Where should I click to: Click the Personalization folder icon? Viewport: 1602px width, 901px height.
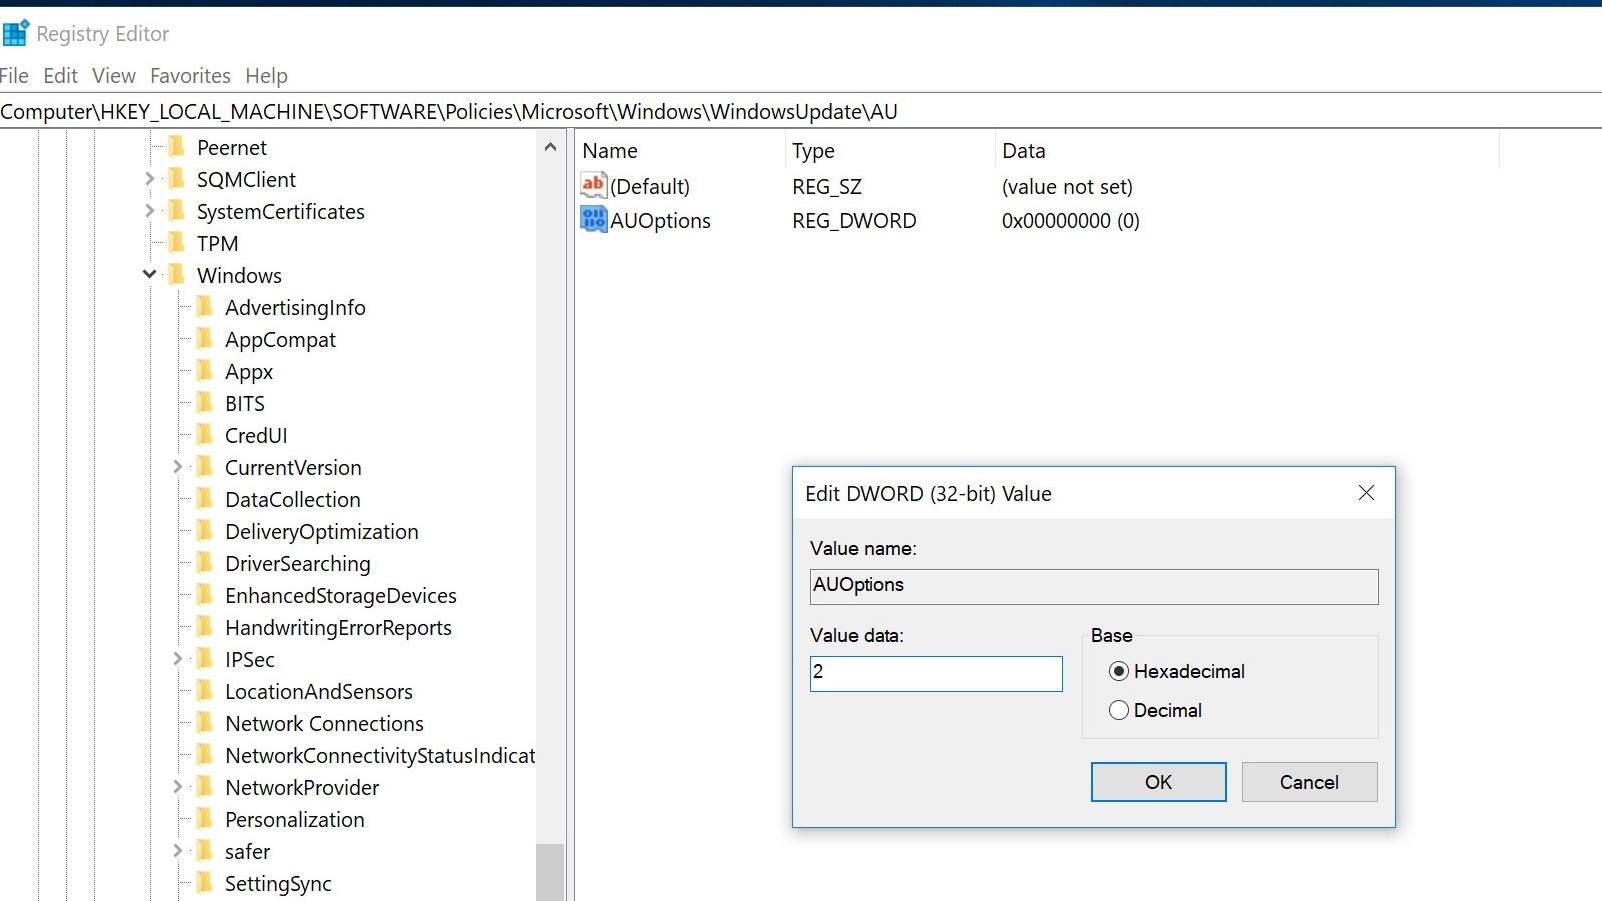pyautogui.click(x=205, y=819)
